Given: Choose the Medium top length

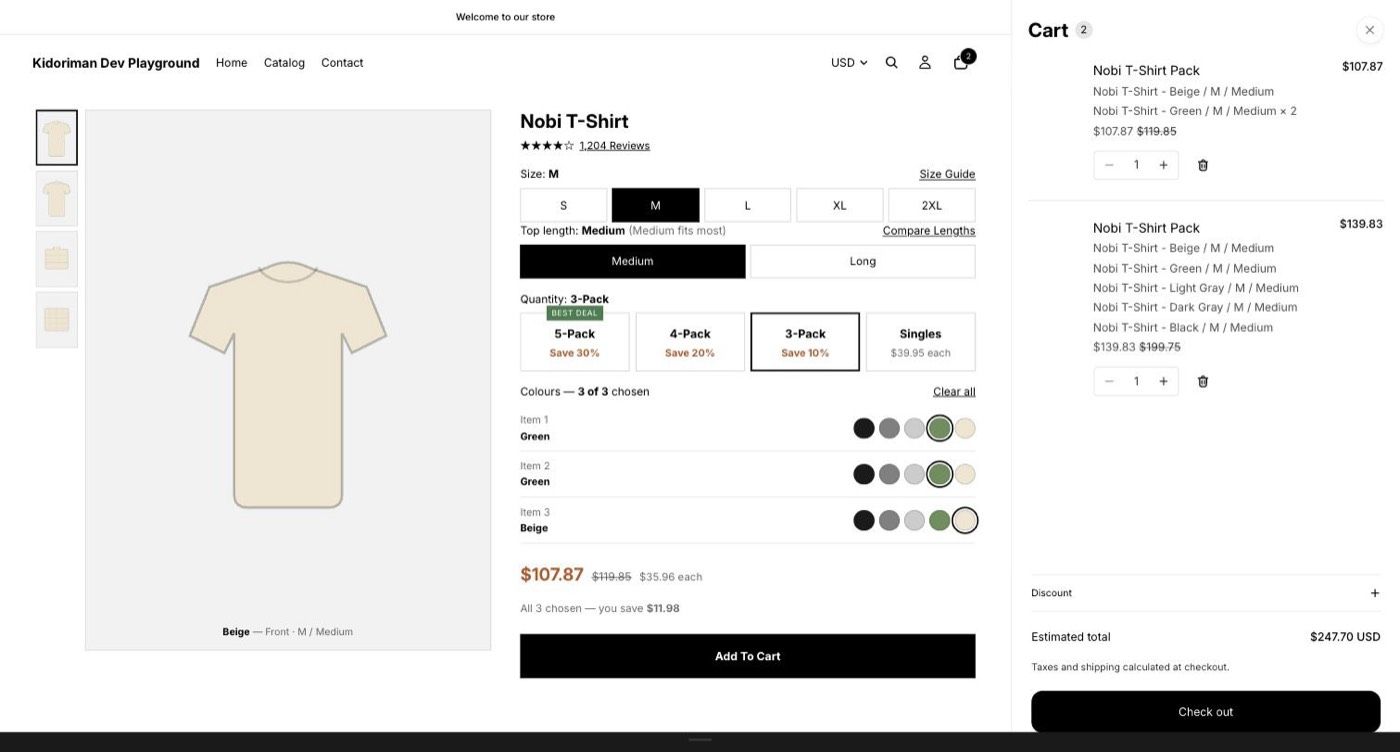Looking at the screenshot, I should click(632, 261).
